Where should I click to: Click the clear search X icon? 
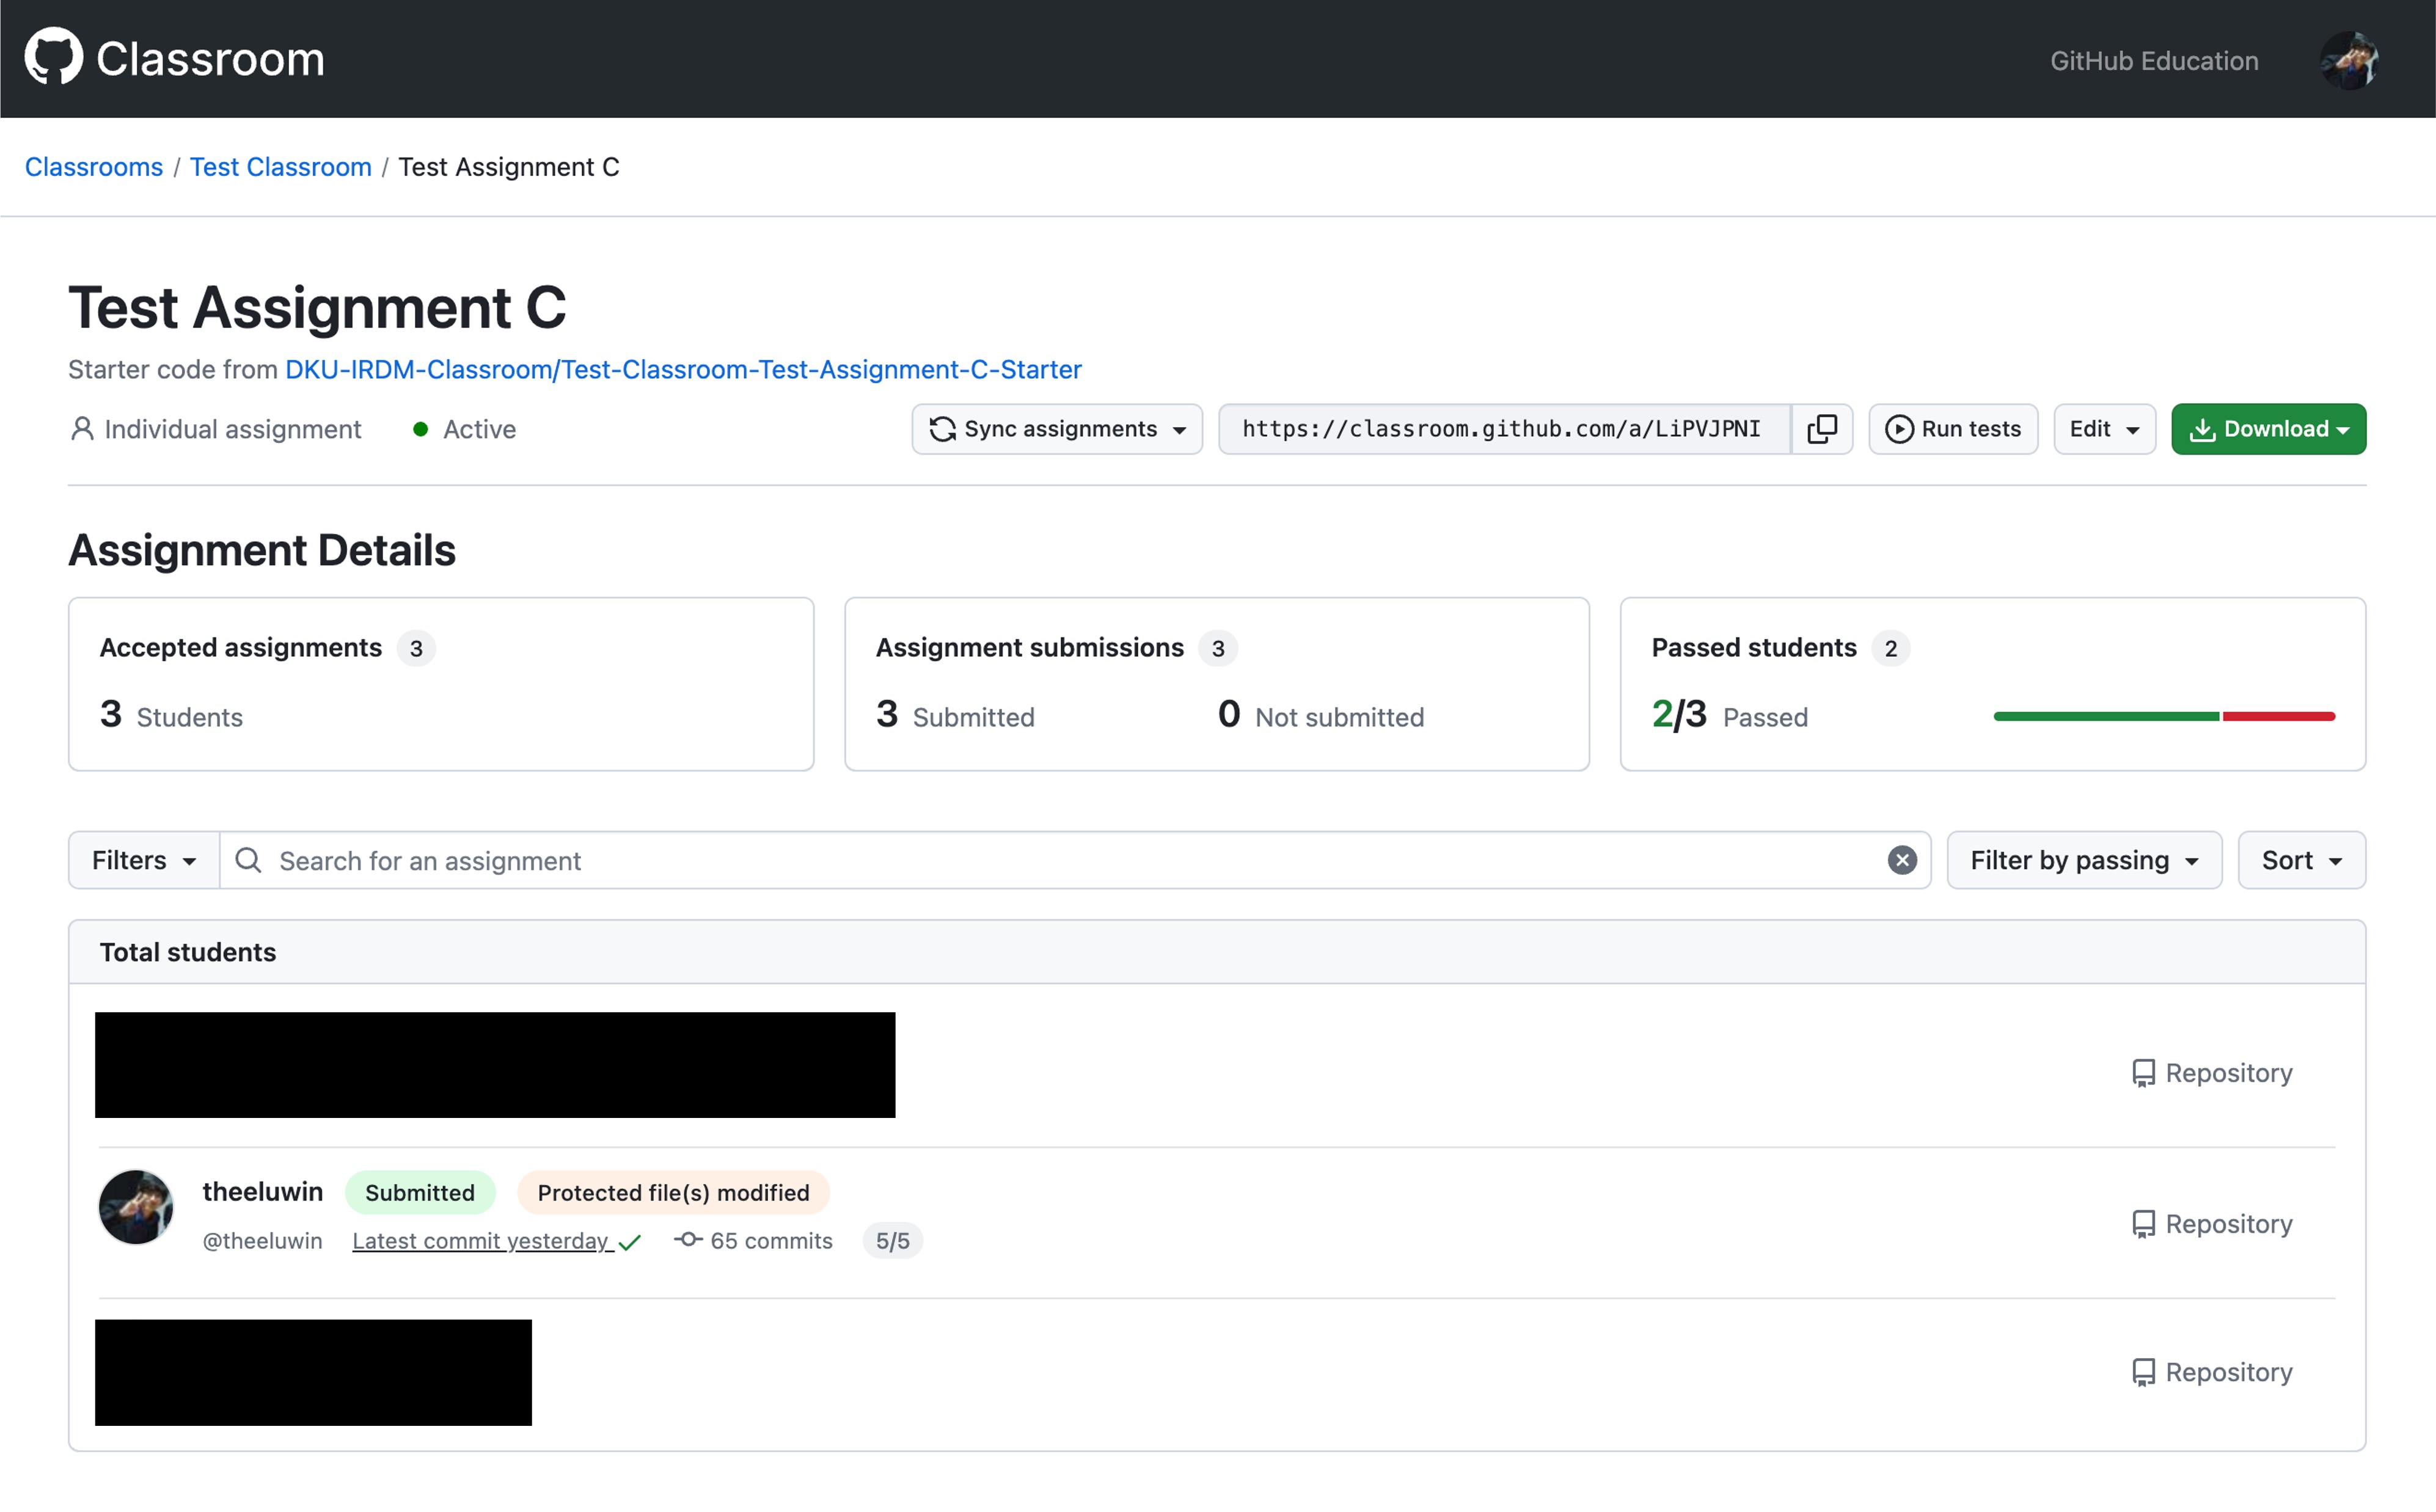pos(1901,860)
